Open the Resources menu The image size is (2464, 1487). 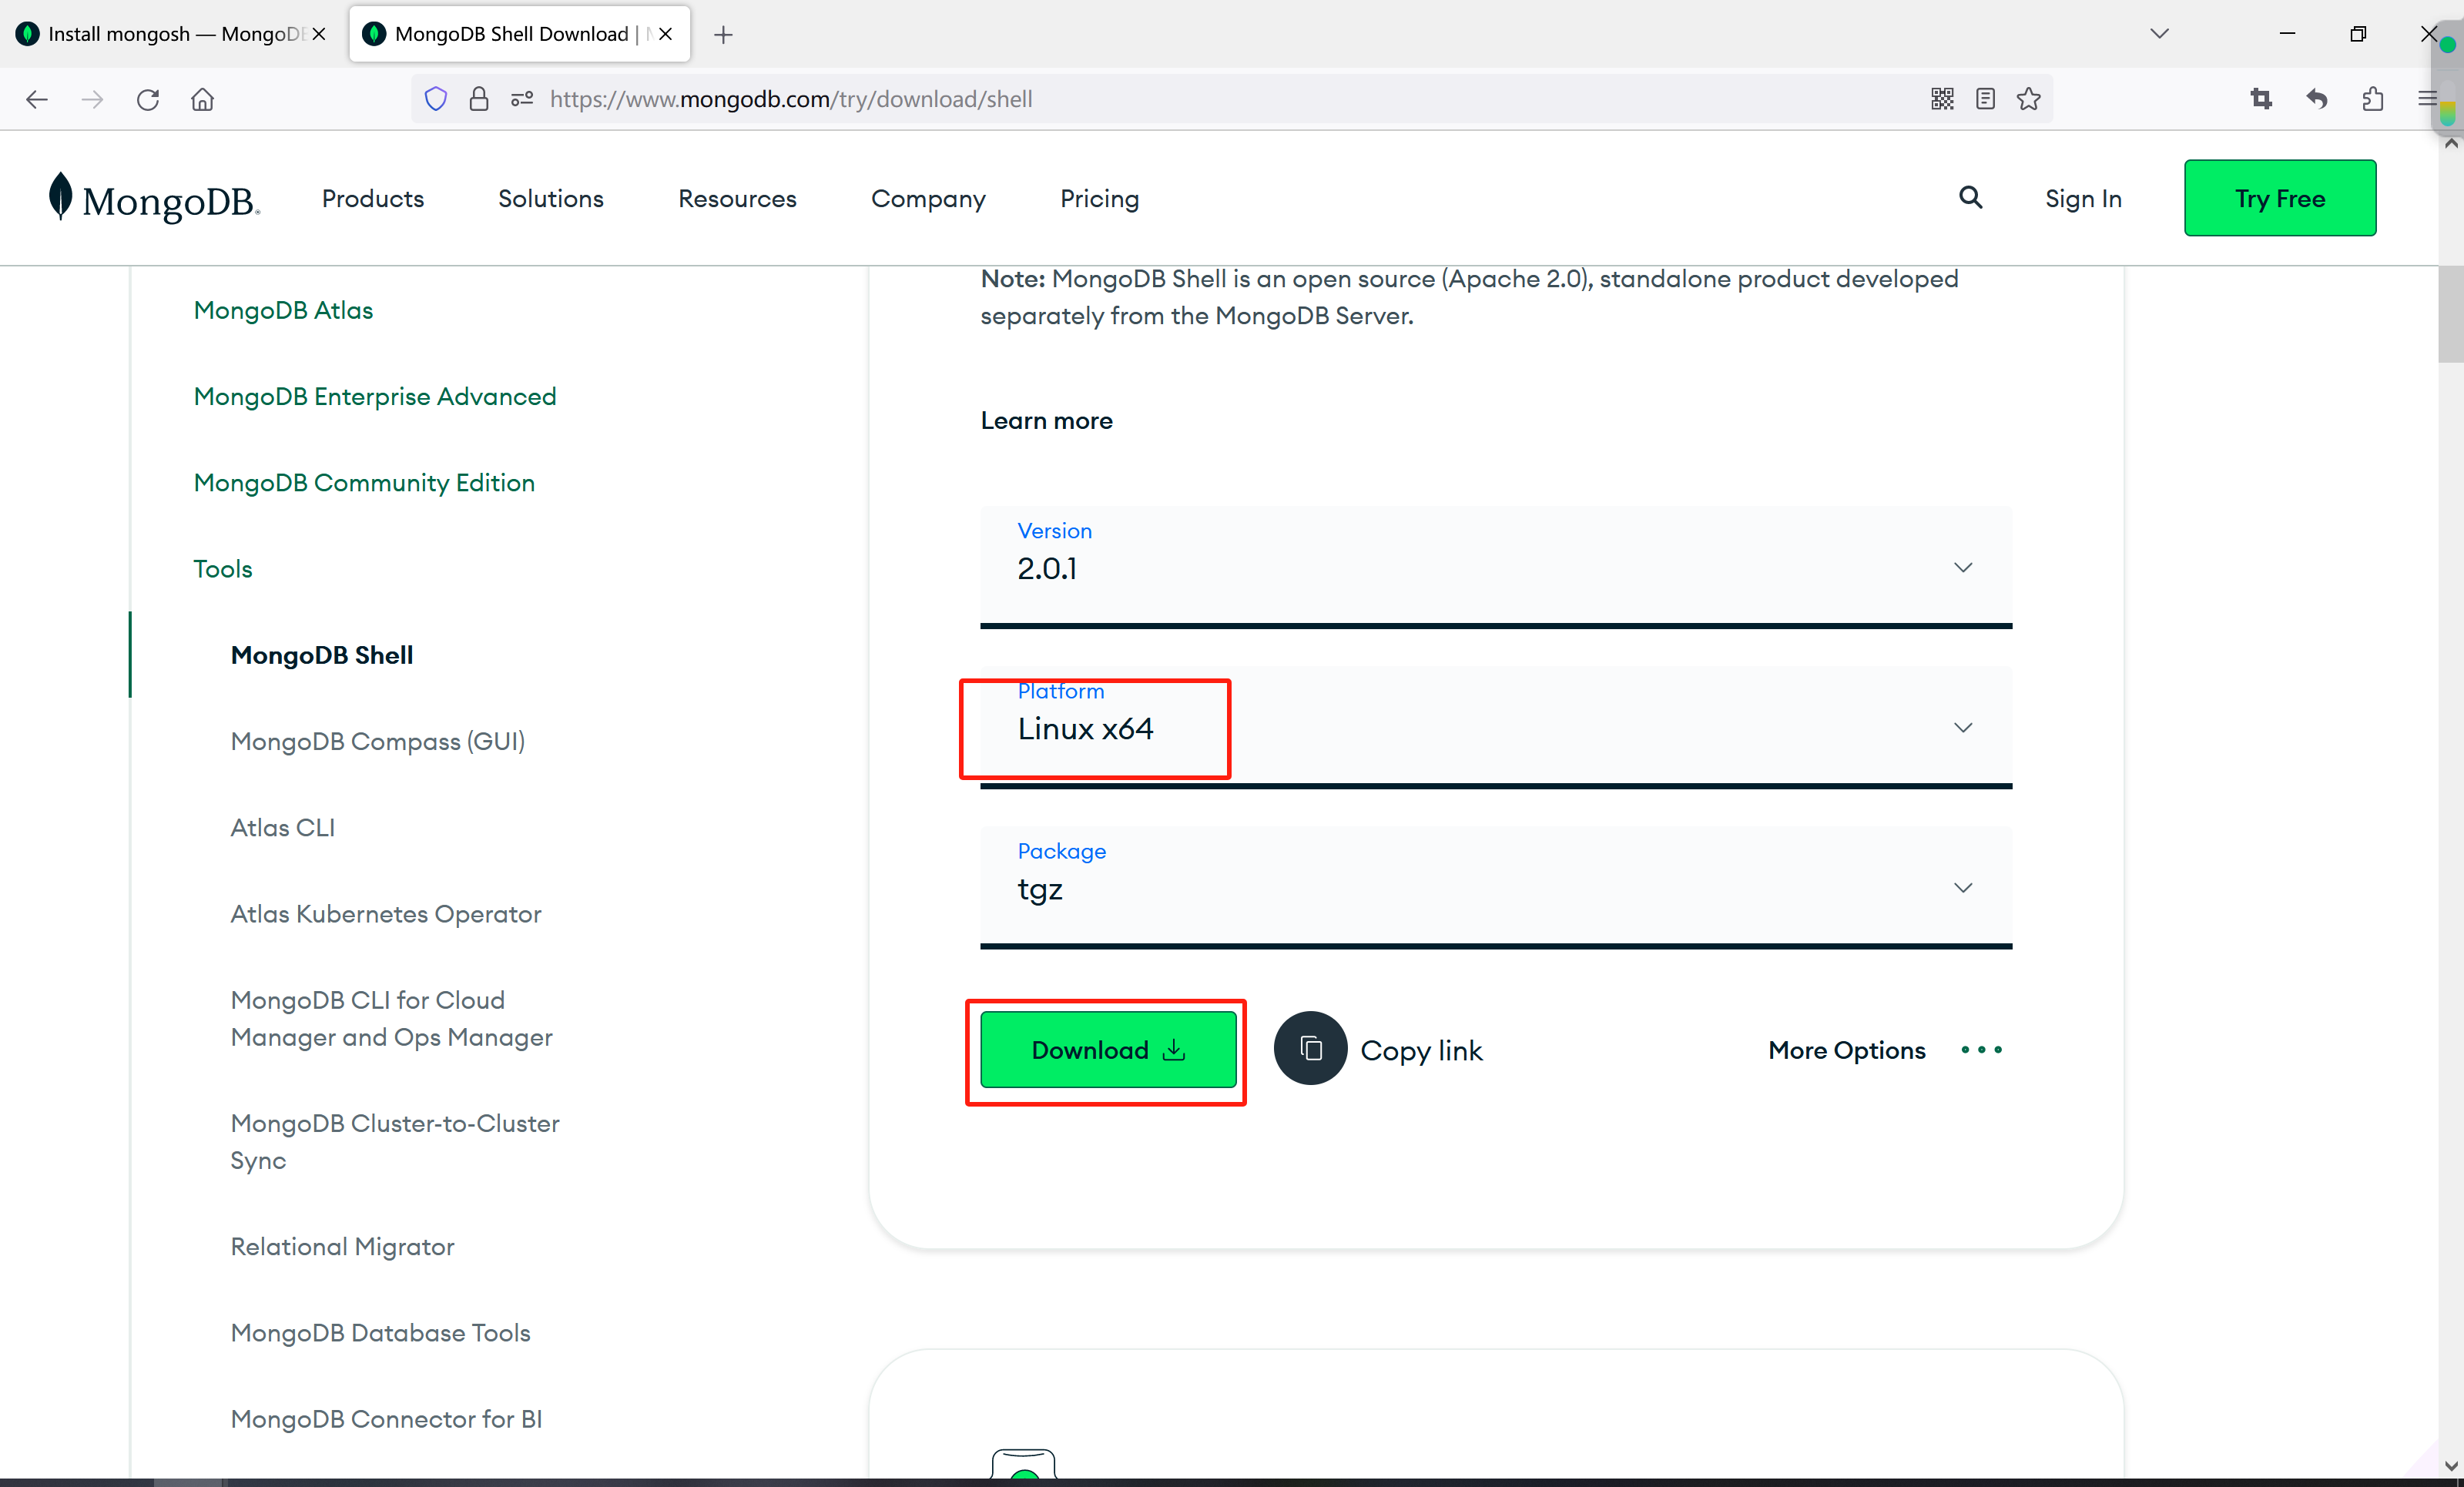737,199
